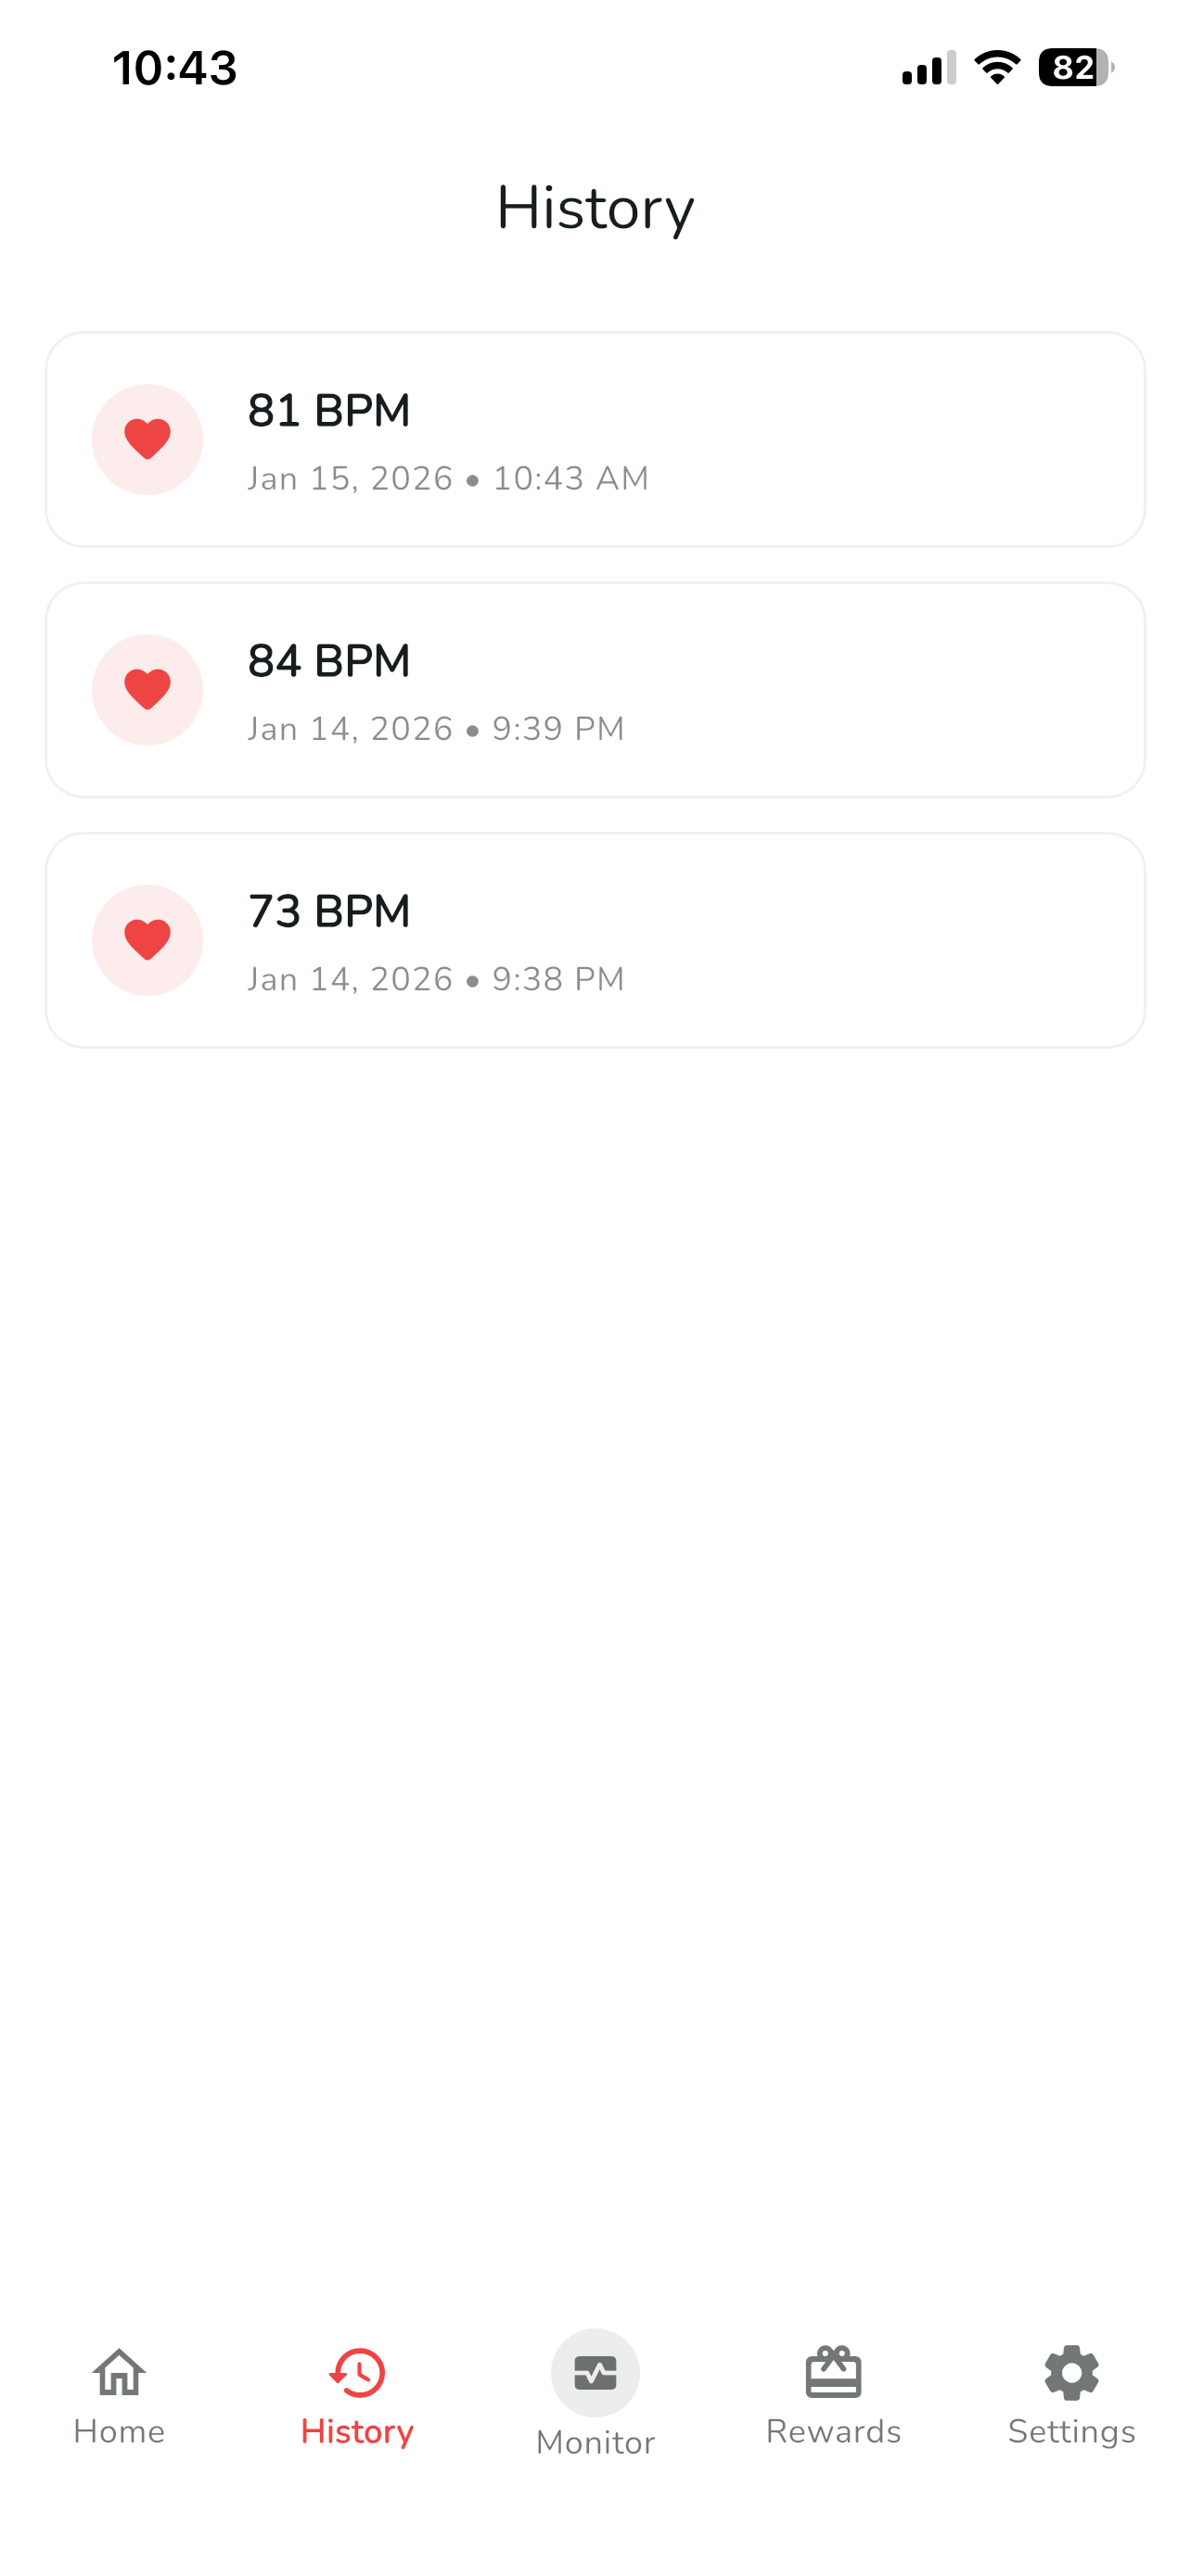
Task: Tap the Jan 15, 2026 10:43 AM timestamp
Action: click(448, 479)
